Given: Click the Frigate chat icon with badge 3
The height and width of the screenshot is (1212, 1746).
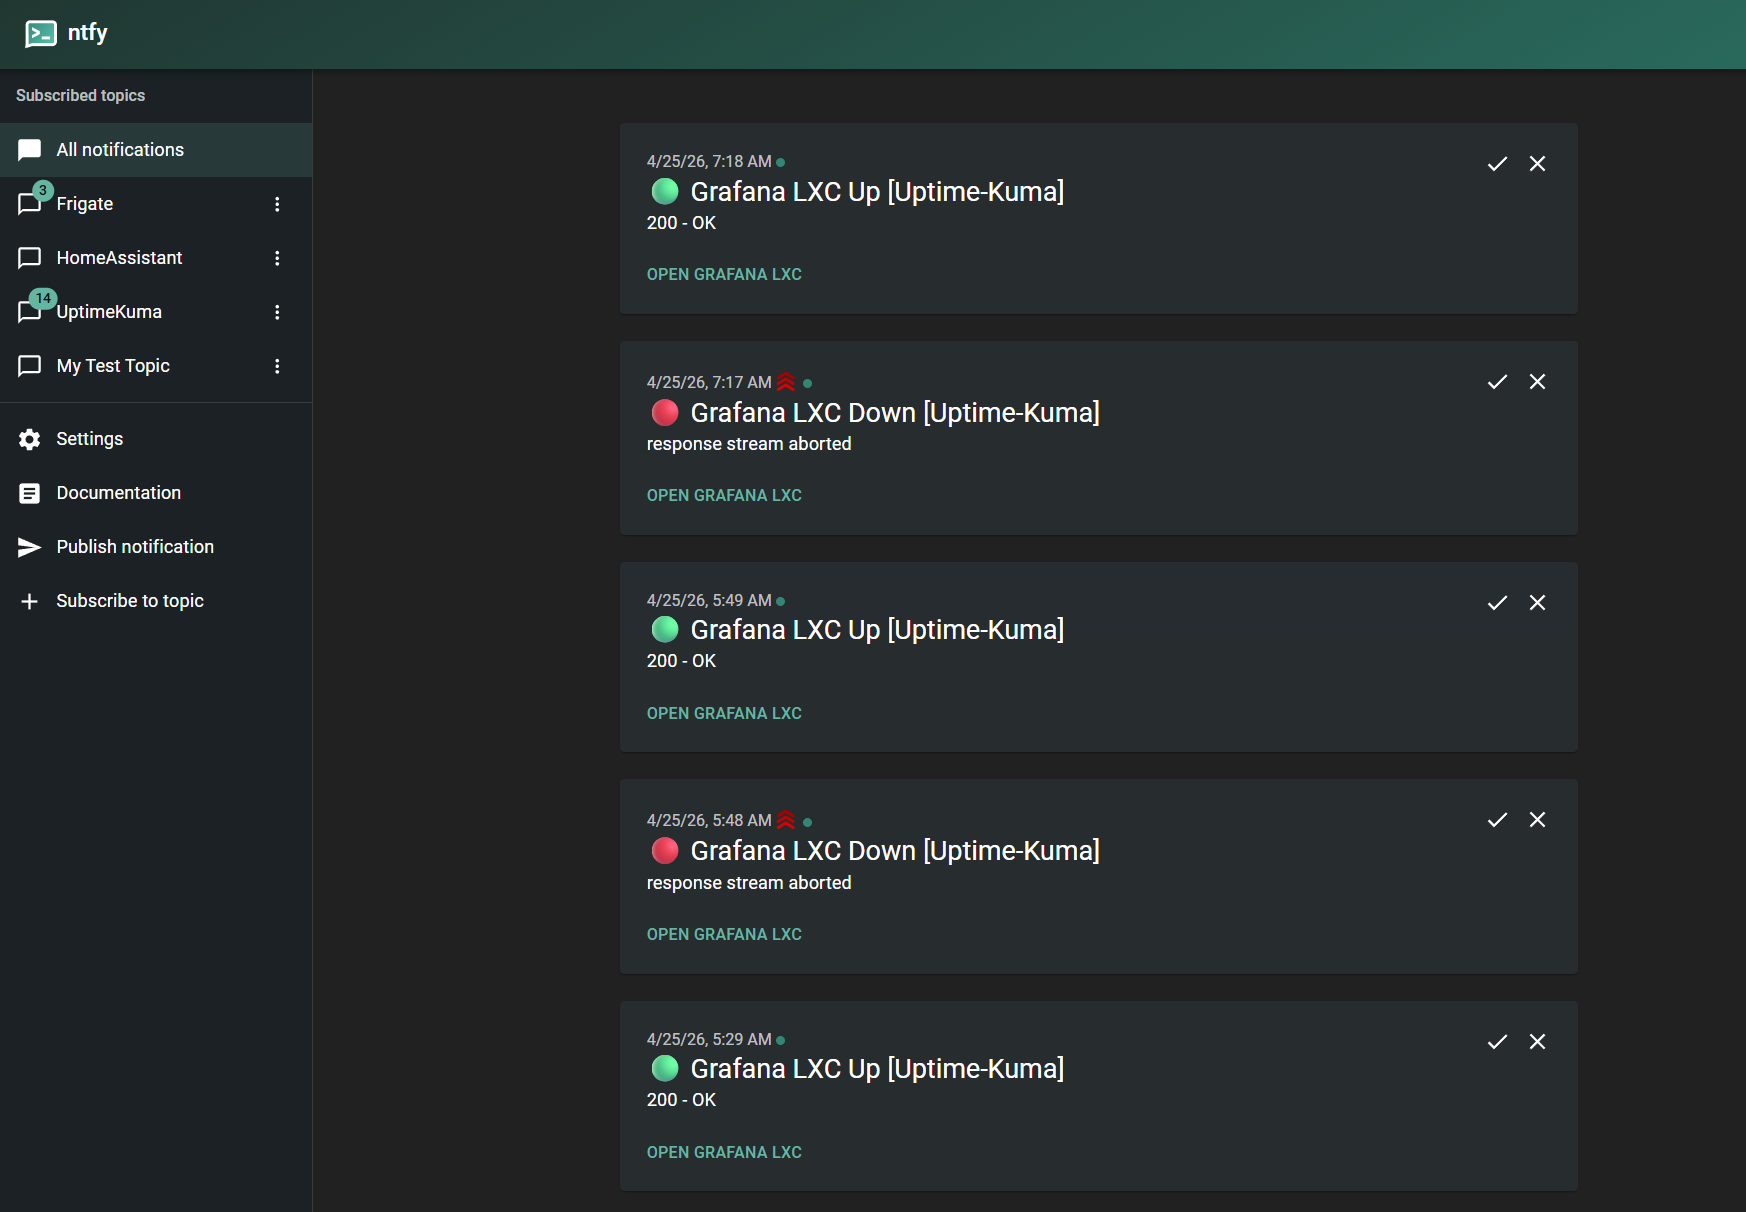Looking at the screenshot, I should pyautogui.click(x=31, y=203).
